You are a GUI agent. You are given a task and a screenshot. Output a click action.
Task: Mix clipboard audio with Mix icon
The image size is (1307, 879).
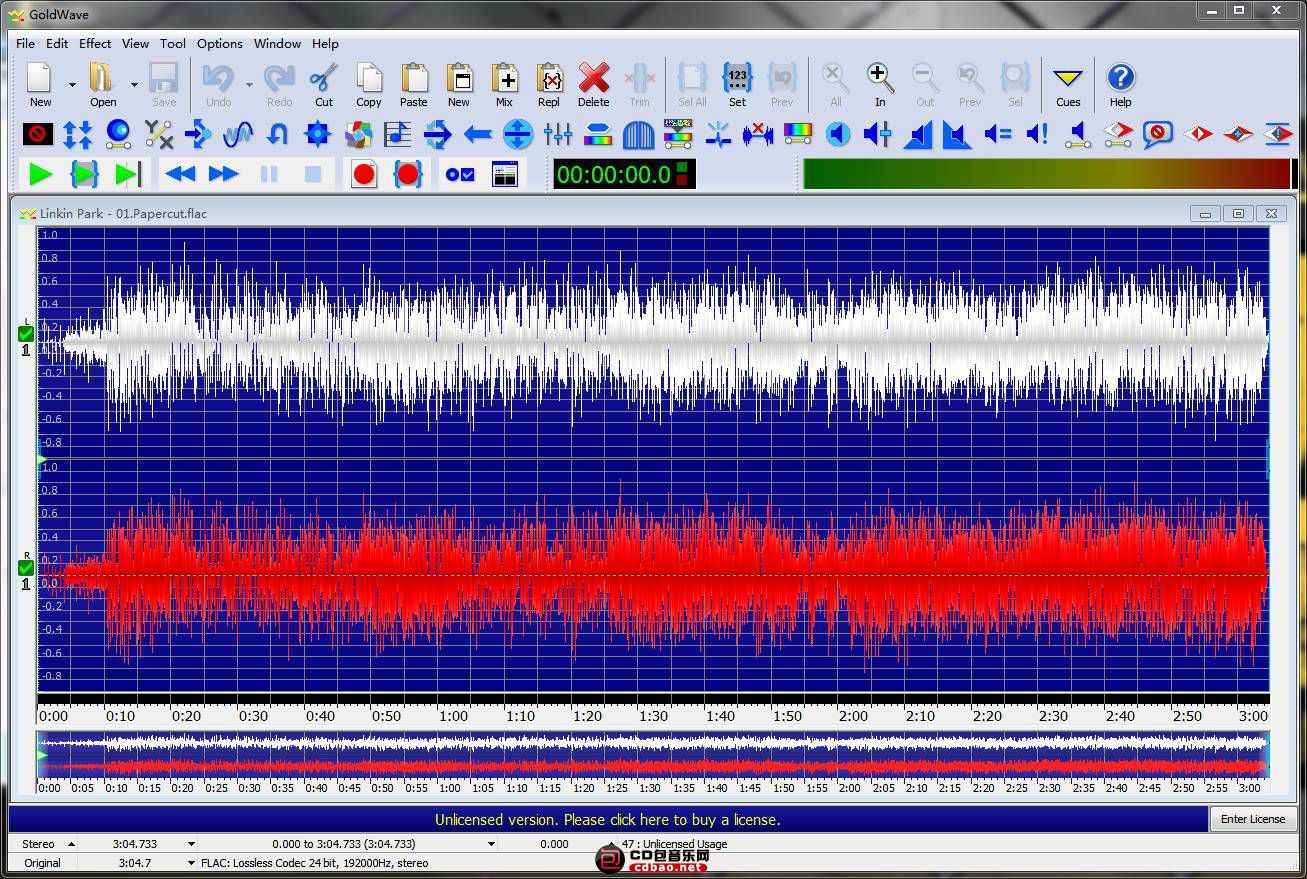click(x=504, y=84)
